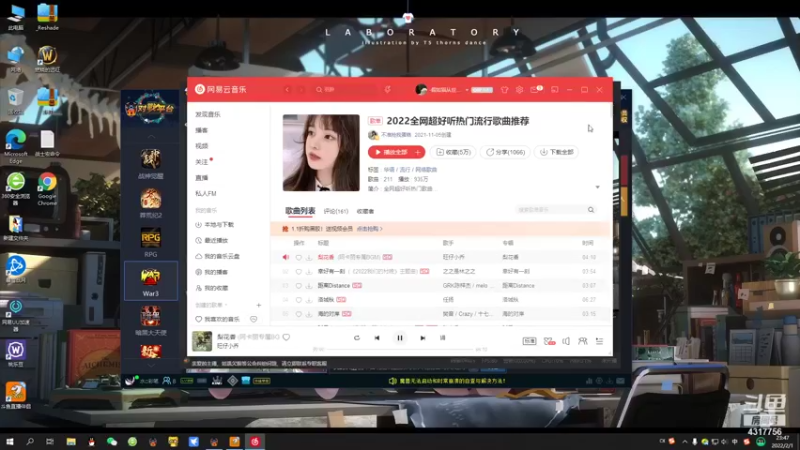The image size is (800, 450).
Task: Navigate back with the left arrow
Action: (x=287, y=89)
